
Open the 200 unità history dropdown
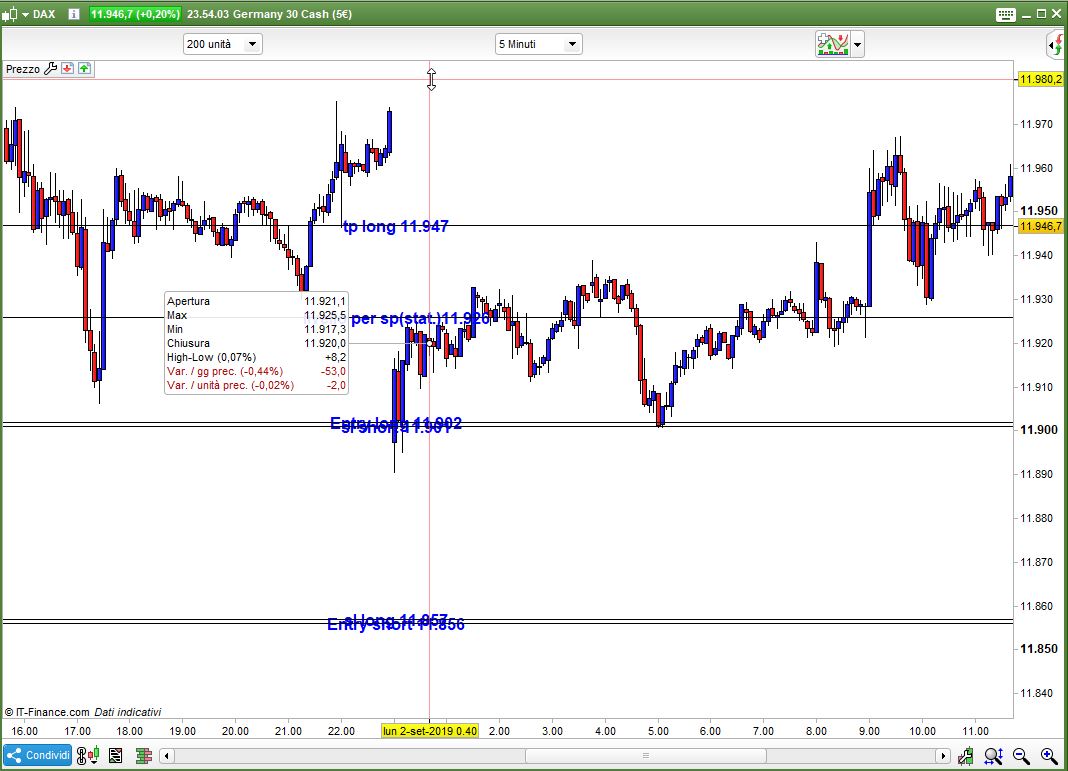(223, 44)
